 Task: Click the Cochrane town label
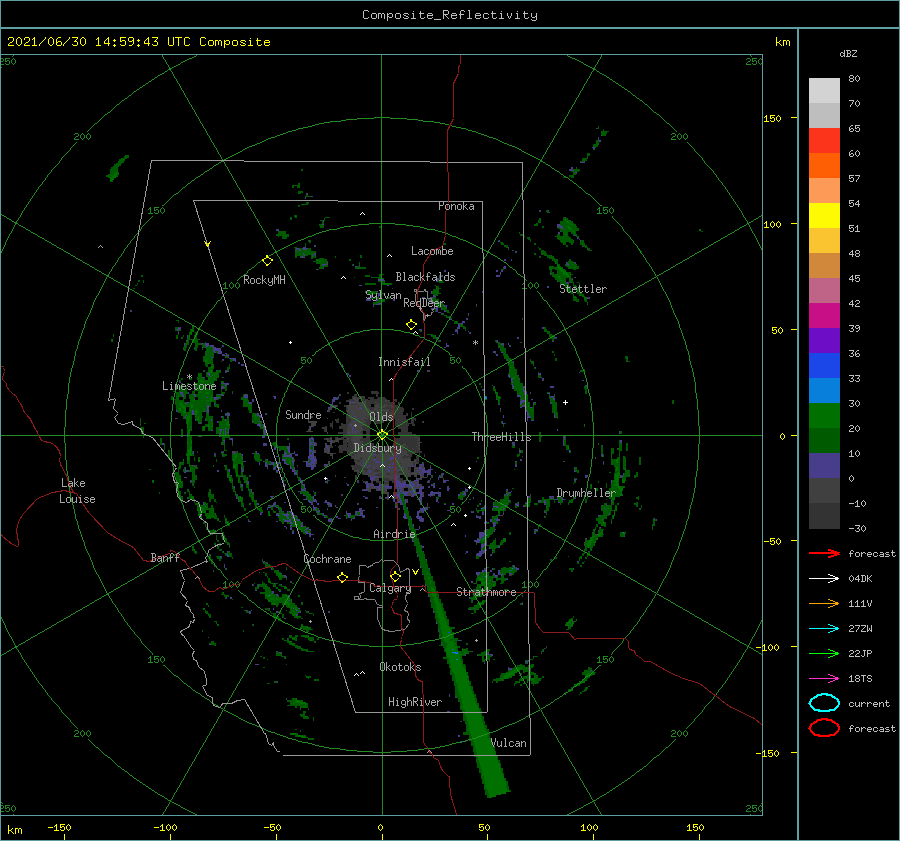(327, 559)
